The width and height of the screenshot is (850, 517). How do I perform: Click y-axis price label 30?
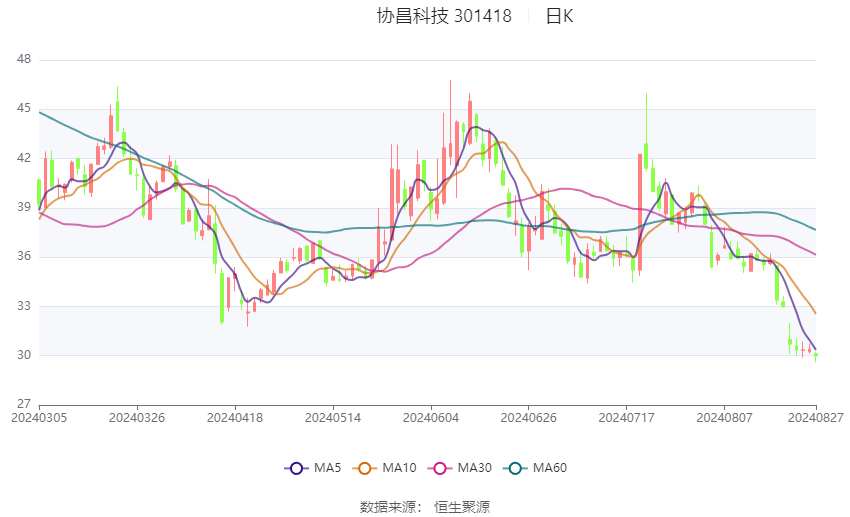click(24, 355)
